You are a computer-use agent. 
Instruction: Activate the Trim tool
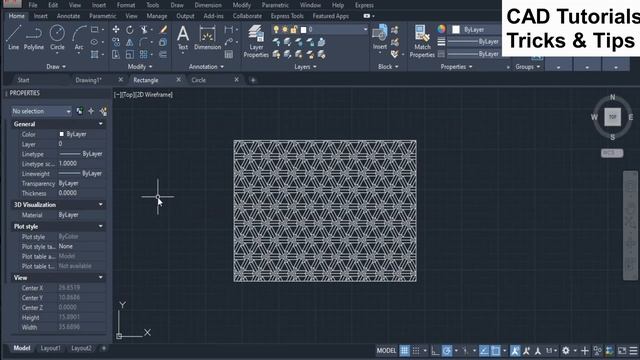pos(144,30)
